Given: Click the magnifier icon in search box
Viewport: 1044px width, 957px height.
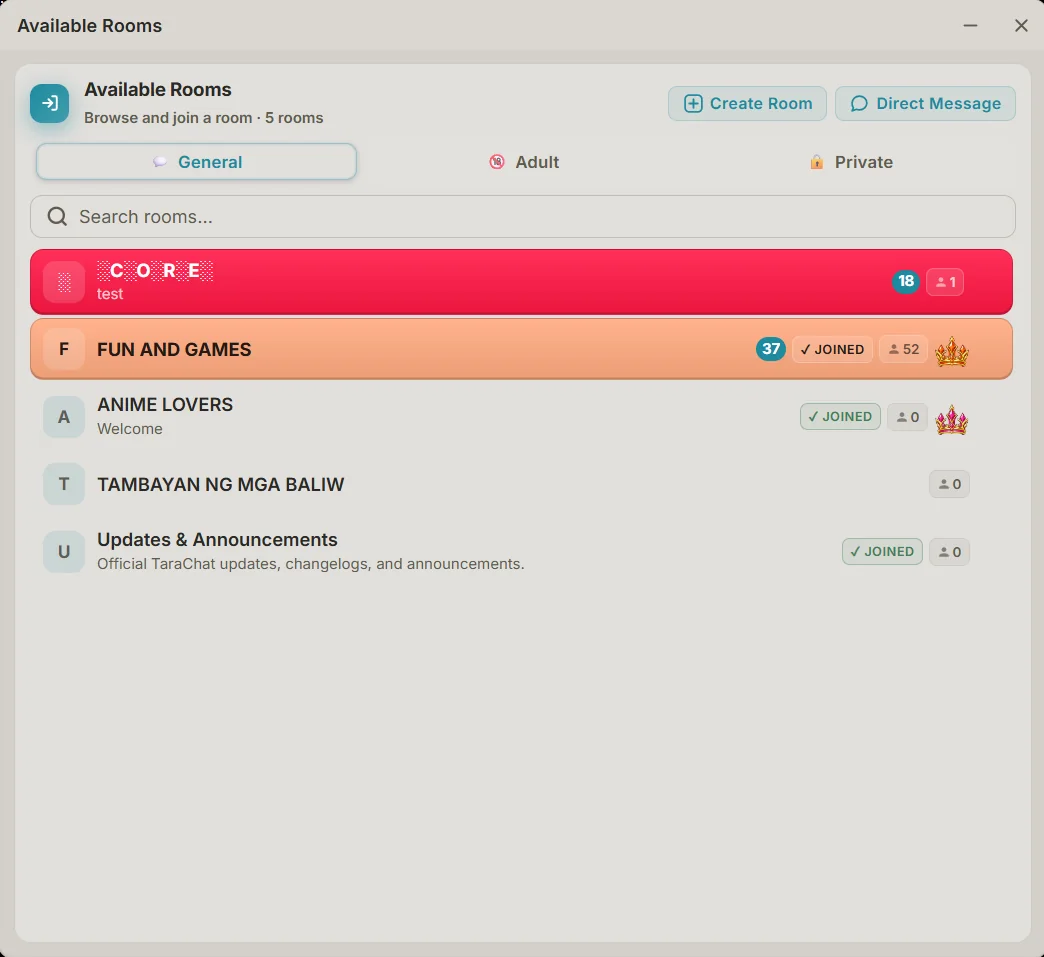Looking at the screenshot, I should point(57,216).
